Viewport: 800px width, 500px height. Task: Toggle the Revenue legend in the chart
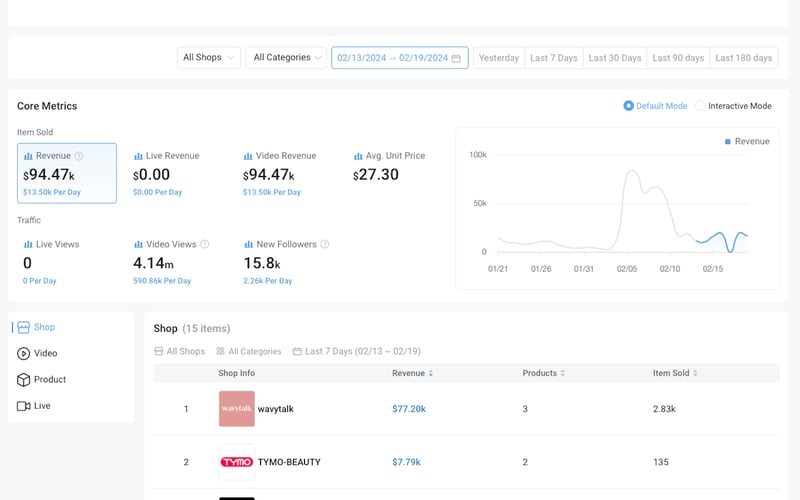(747, 141)
